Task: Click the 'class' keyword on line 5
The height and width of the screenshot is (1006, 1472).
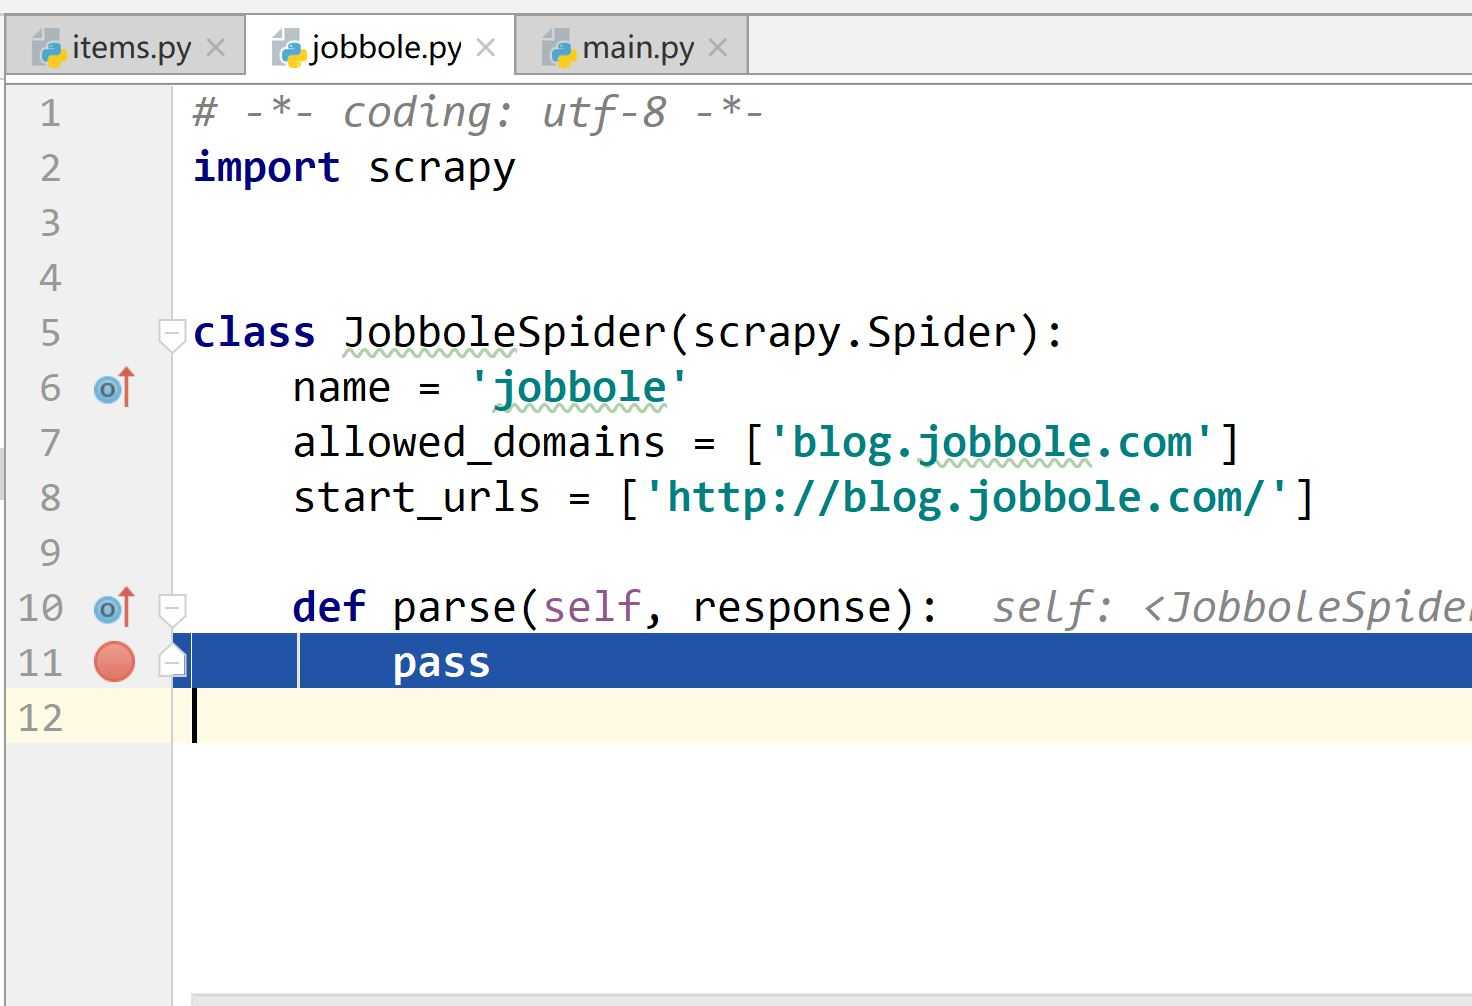Action: (254, 332)
